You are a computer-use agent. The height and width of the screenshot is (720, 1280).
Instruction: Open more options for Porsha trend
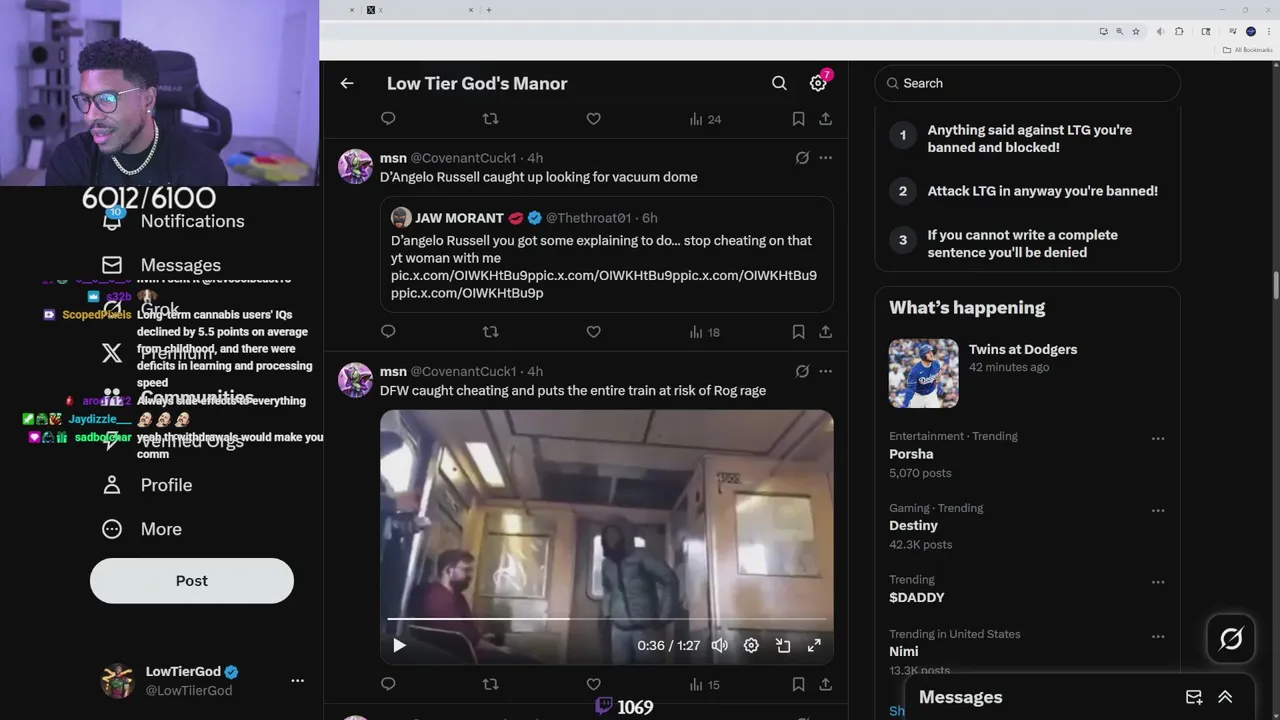[1158, 438]
